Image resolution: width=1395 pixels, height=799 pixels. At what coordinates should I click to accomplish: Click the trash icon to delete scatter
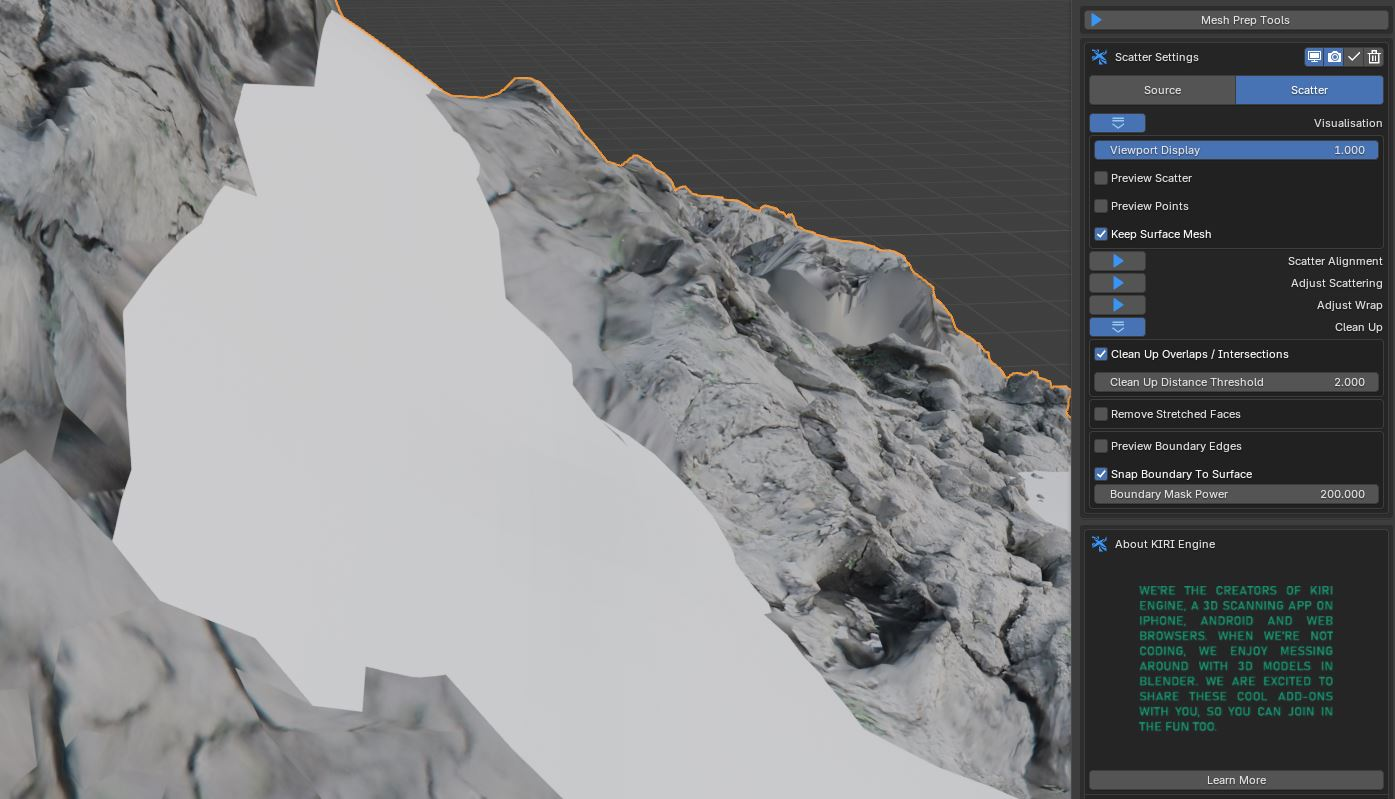click(1374, 57)
